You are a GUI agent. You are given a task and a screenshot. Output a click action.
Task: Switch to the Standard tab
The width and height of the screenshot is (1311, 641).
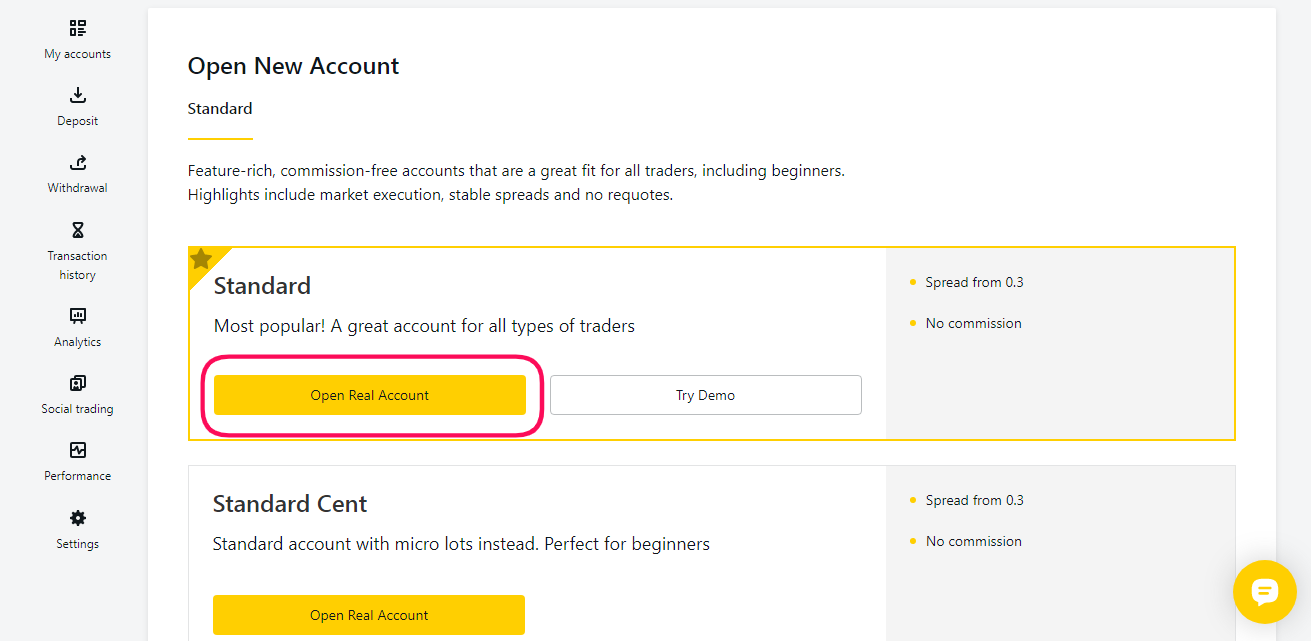pyautogui.click(x=220, y=108)
